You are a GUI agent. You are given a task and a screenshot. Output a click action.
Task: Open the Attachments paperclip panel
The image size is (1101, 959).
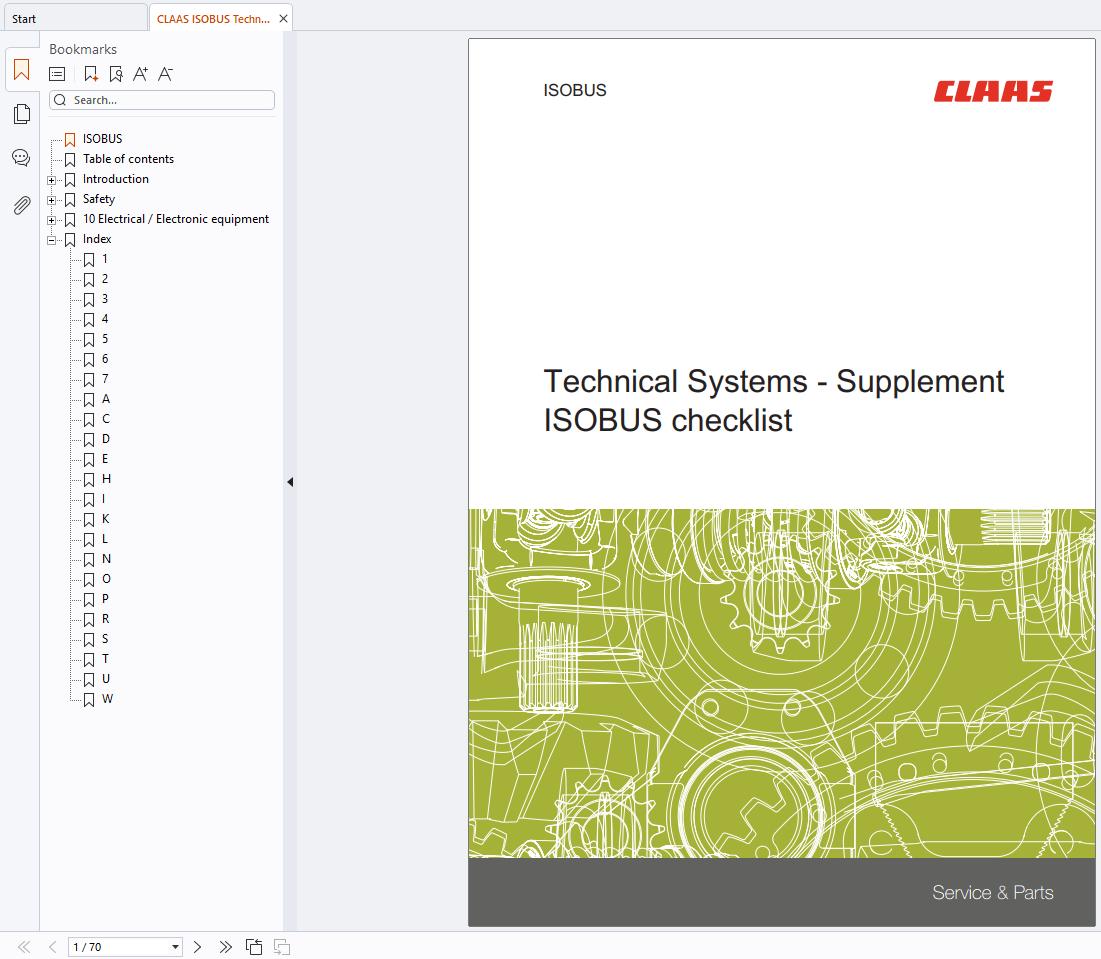[x=21, y=205]
